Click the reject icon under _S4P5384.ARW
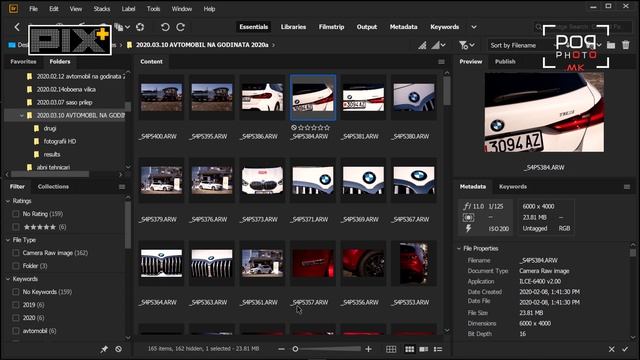 294,127
